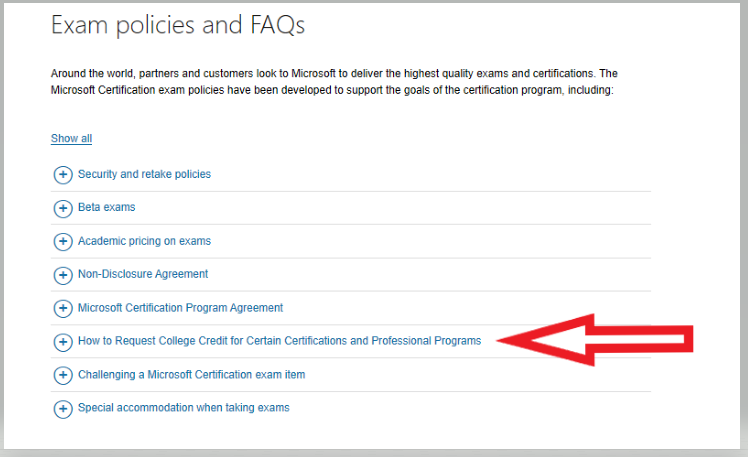Click plus icon next to Special accommodation when taking exams

click(63, 409)
